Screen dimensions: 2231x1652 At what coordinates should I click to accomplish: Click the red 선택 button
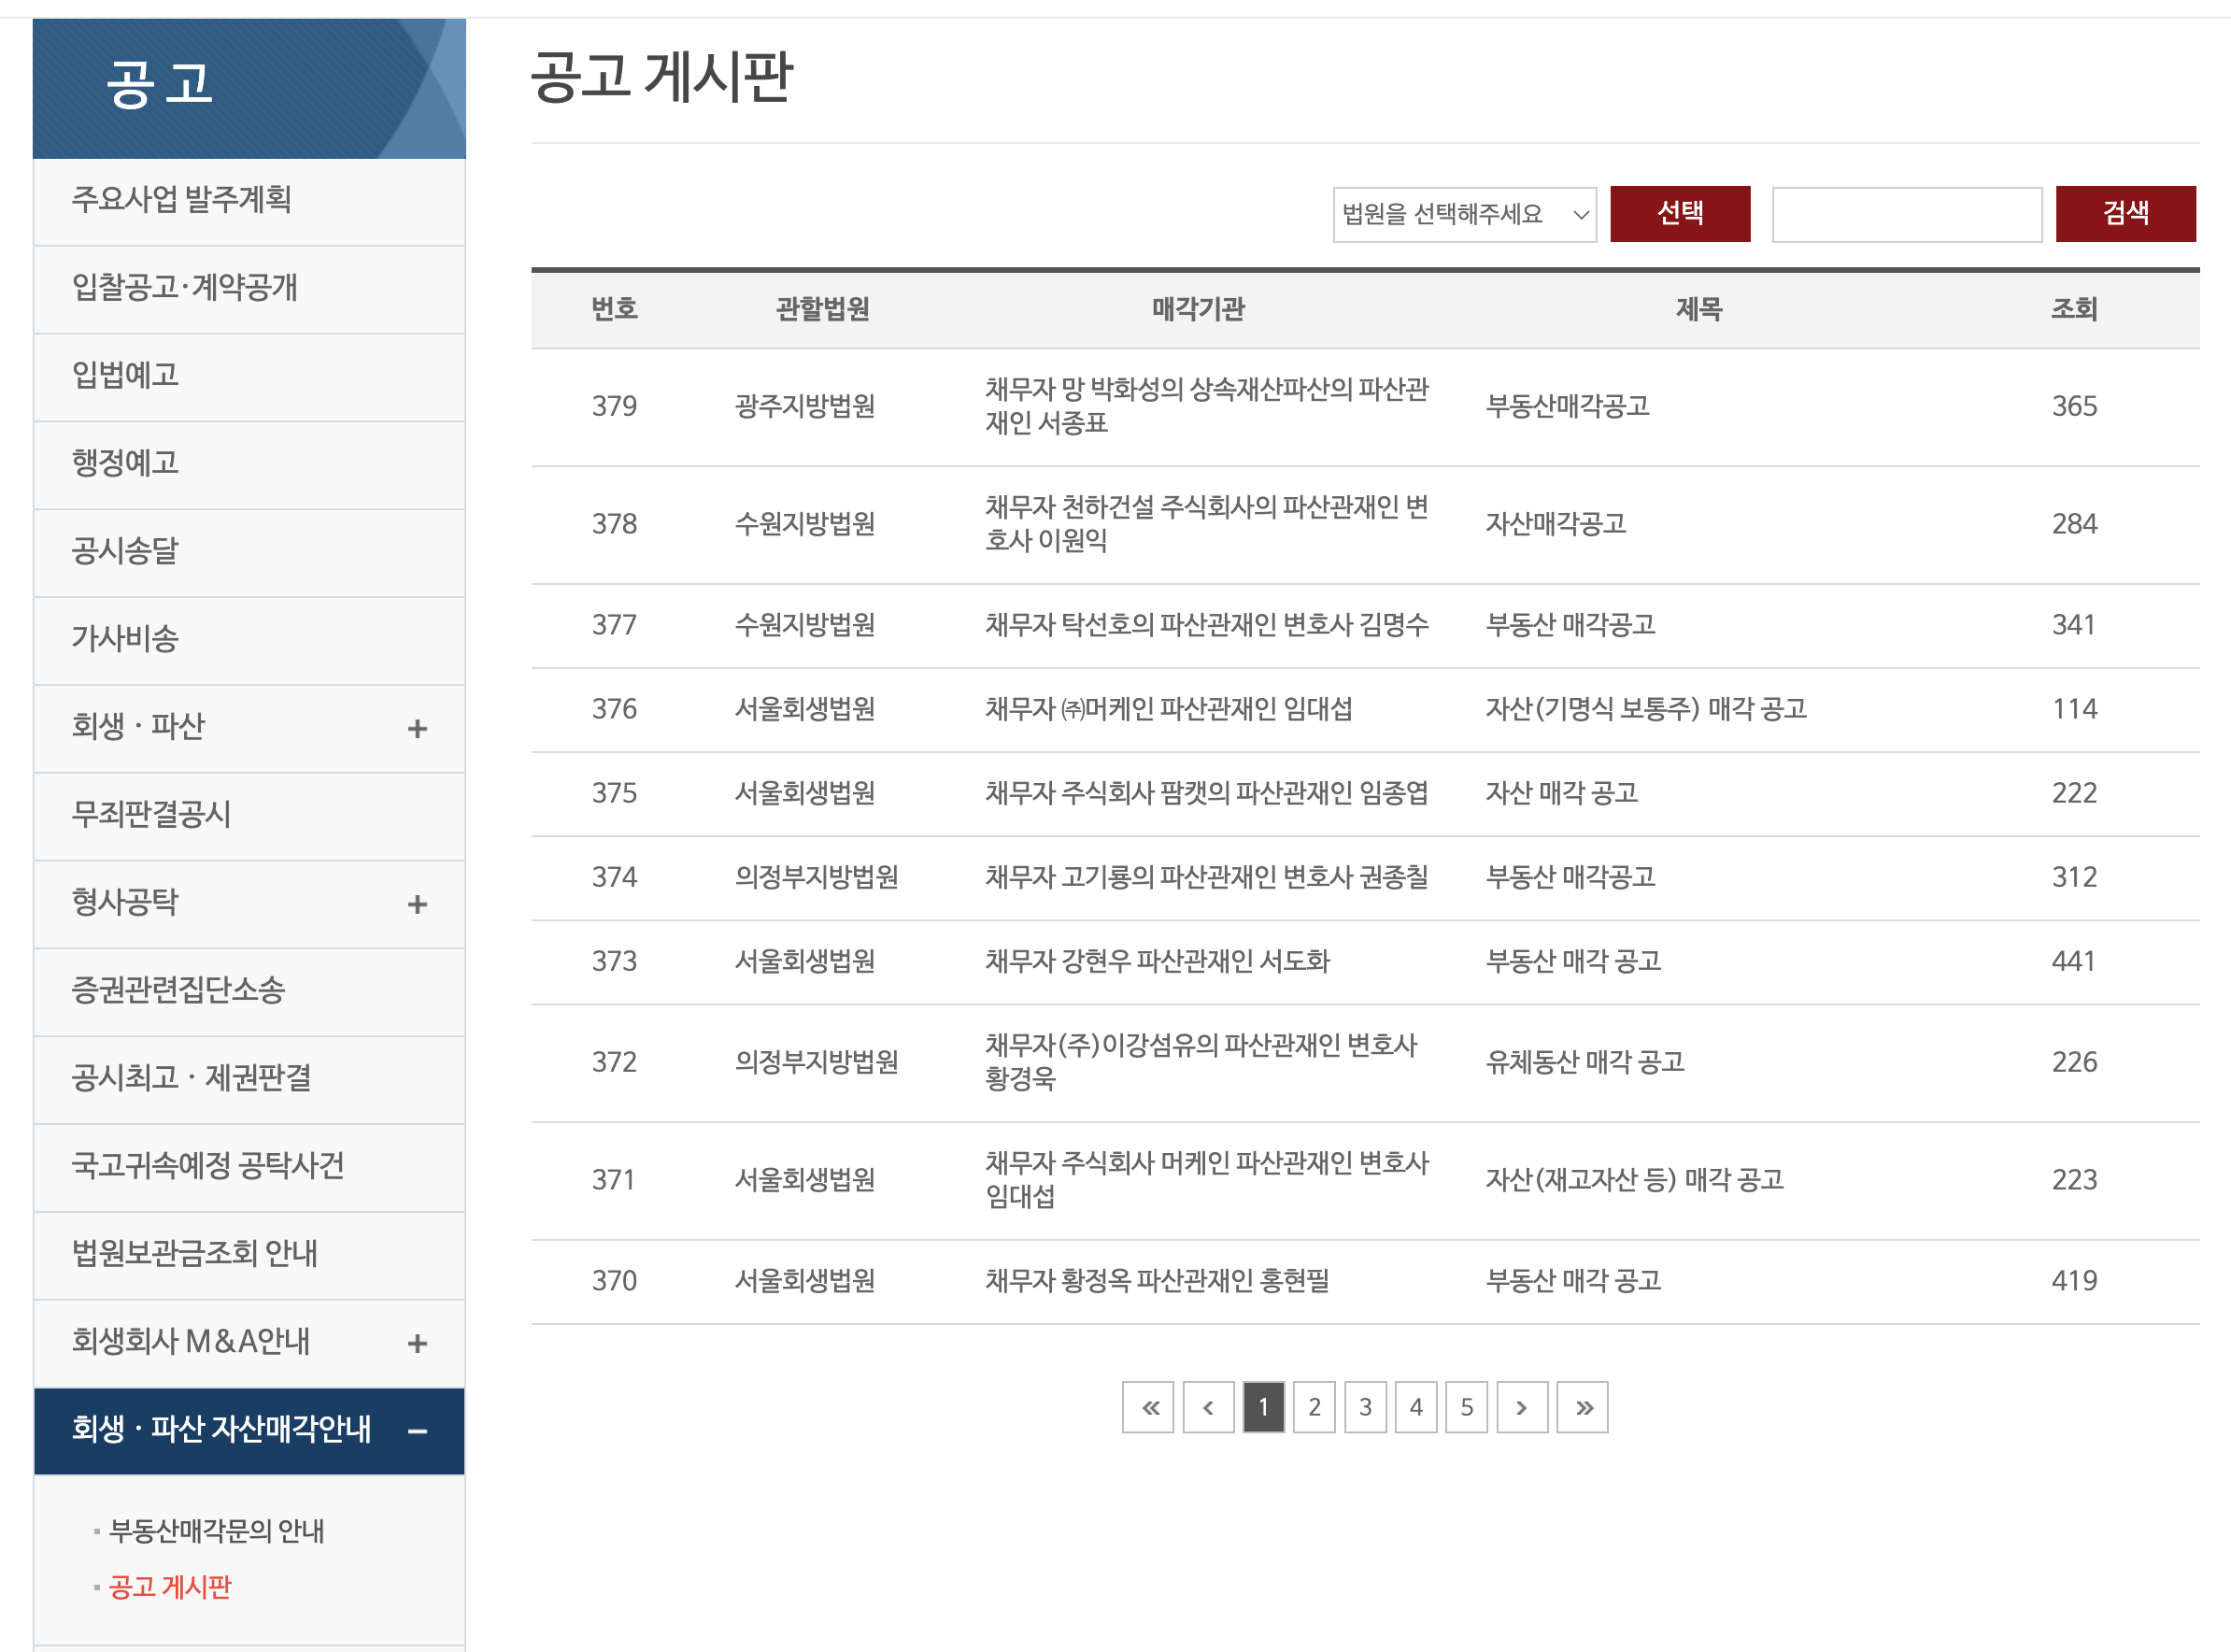tap(1679, 213)
